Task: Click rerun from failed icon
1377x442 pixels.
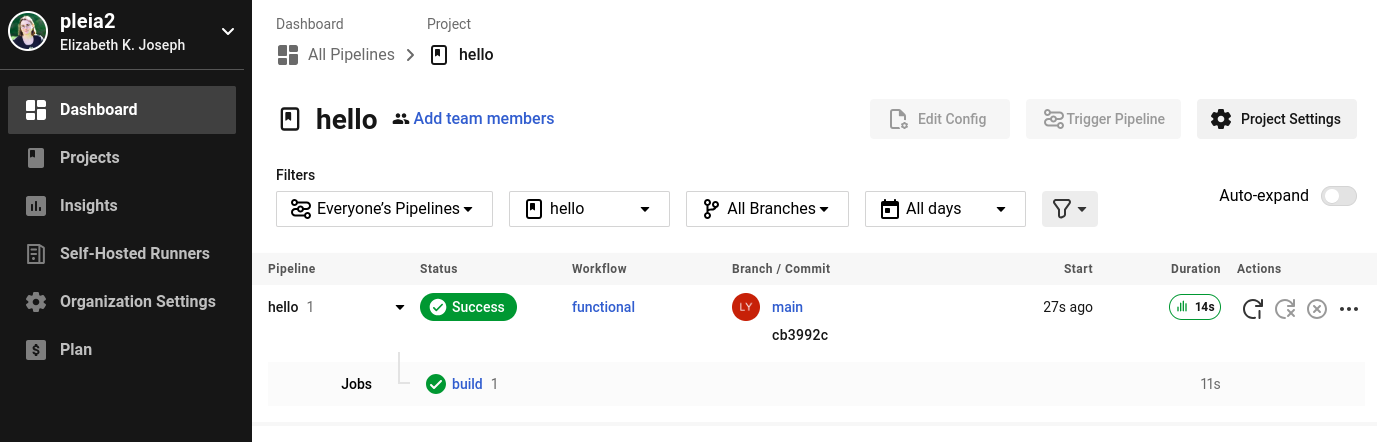Action: (1285, 309)
